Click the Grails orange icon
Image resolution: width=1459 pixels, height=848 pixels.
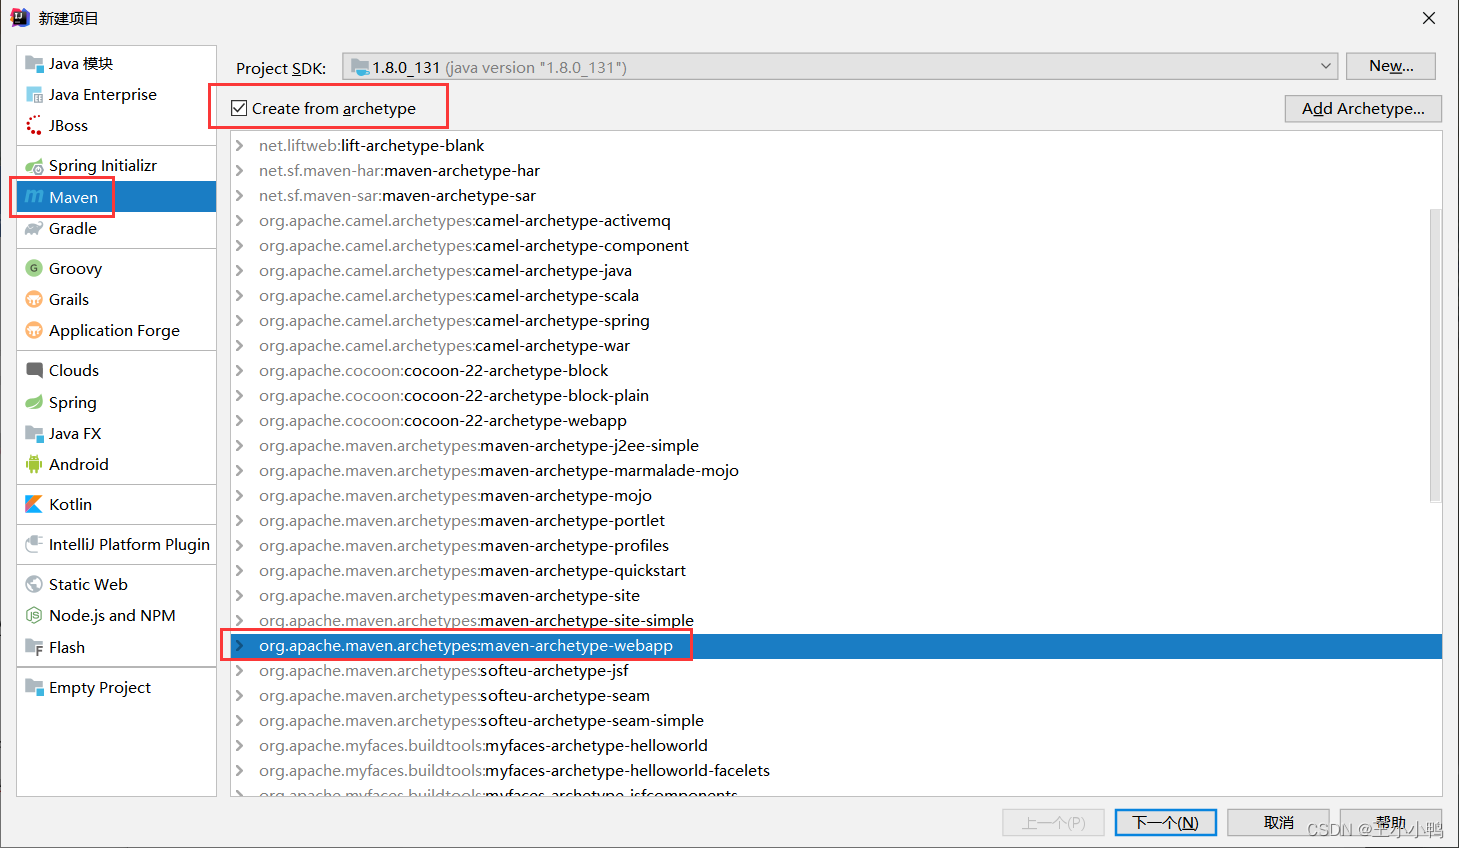click(x=34, y=299)
